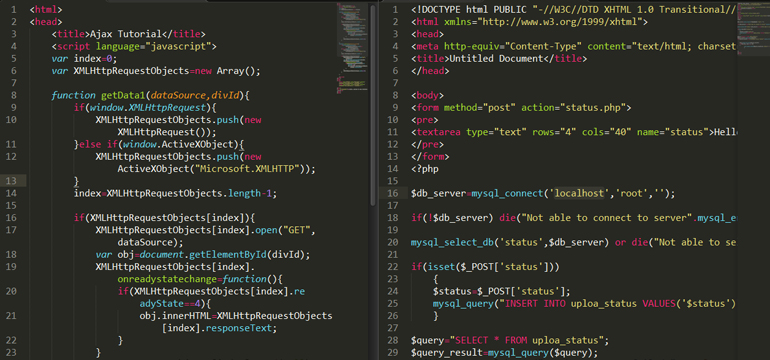This screenshot has height=360, width=770.
Task: Click the 'localhost' string in mysql_connect
Action: tap(578, 194)
